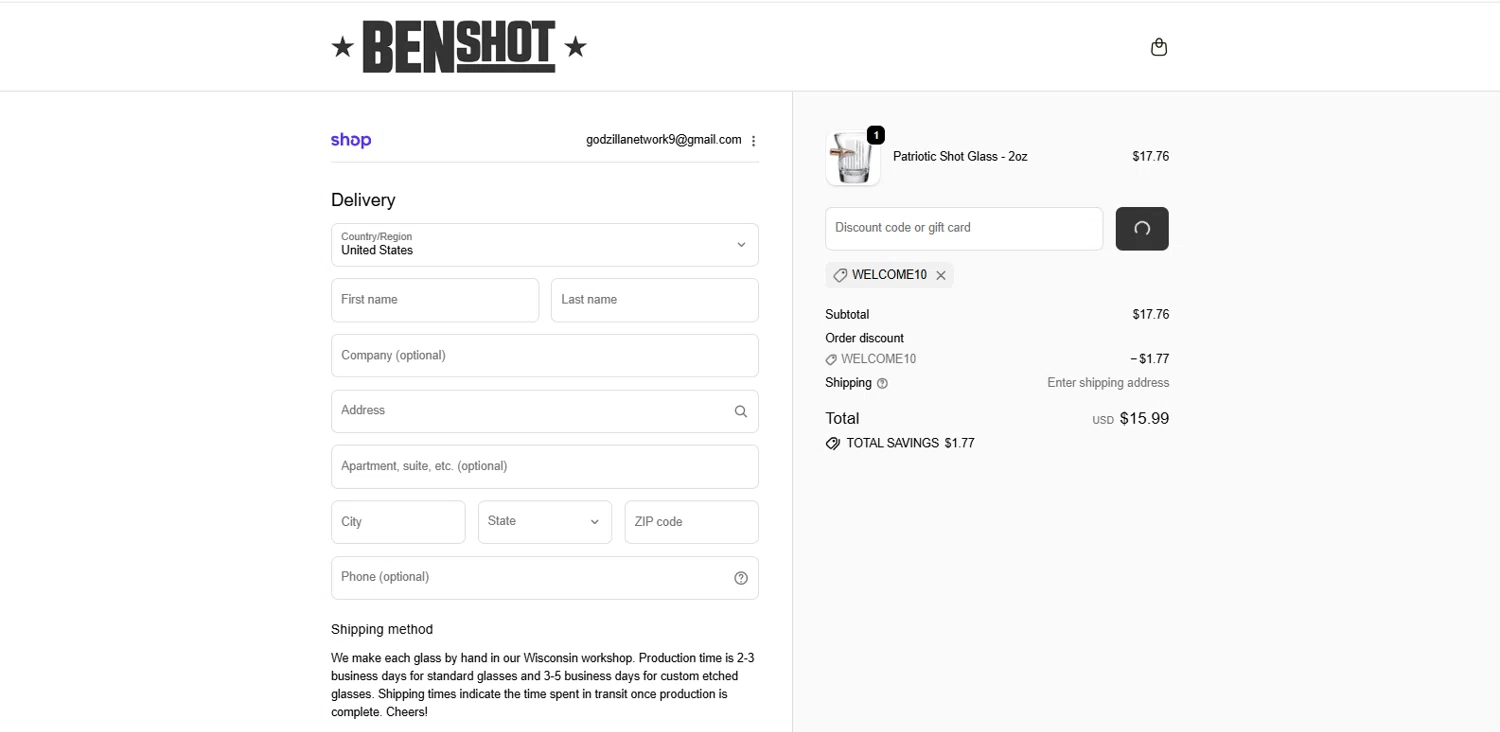1500x732 pixels.
Task: Click the USD $15.99 total amount
Action: coord(1131,419)
